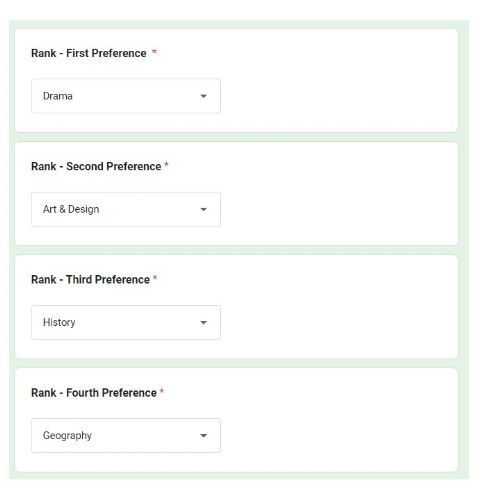The height and width of the screenshot is (500, 500).
Task: Open the First Preference dropdown showing Drama
Action: (x=126, y=96)
